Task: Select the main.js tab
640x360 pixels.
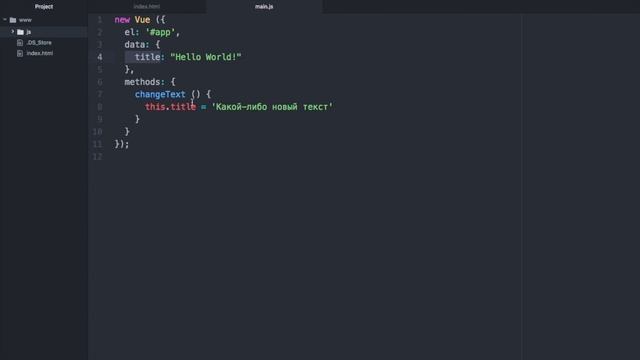Action: point(264,7)
